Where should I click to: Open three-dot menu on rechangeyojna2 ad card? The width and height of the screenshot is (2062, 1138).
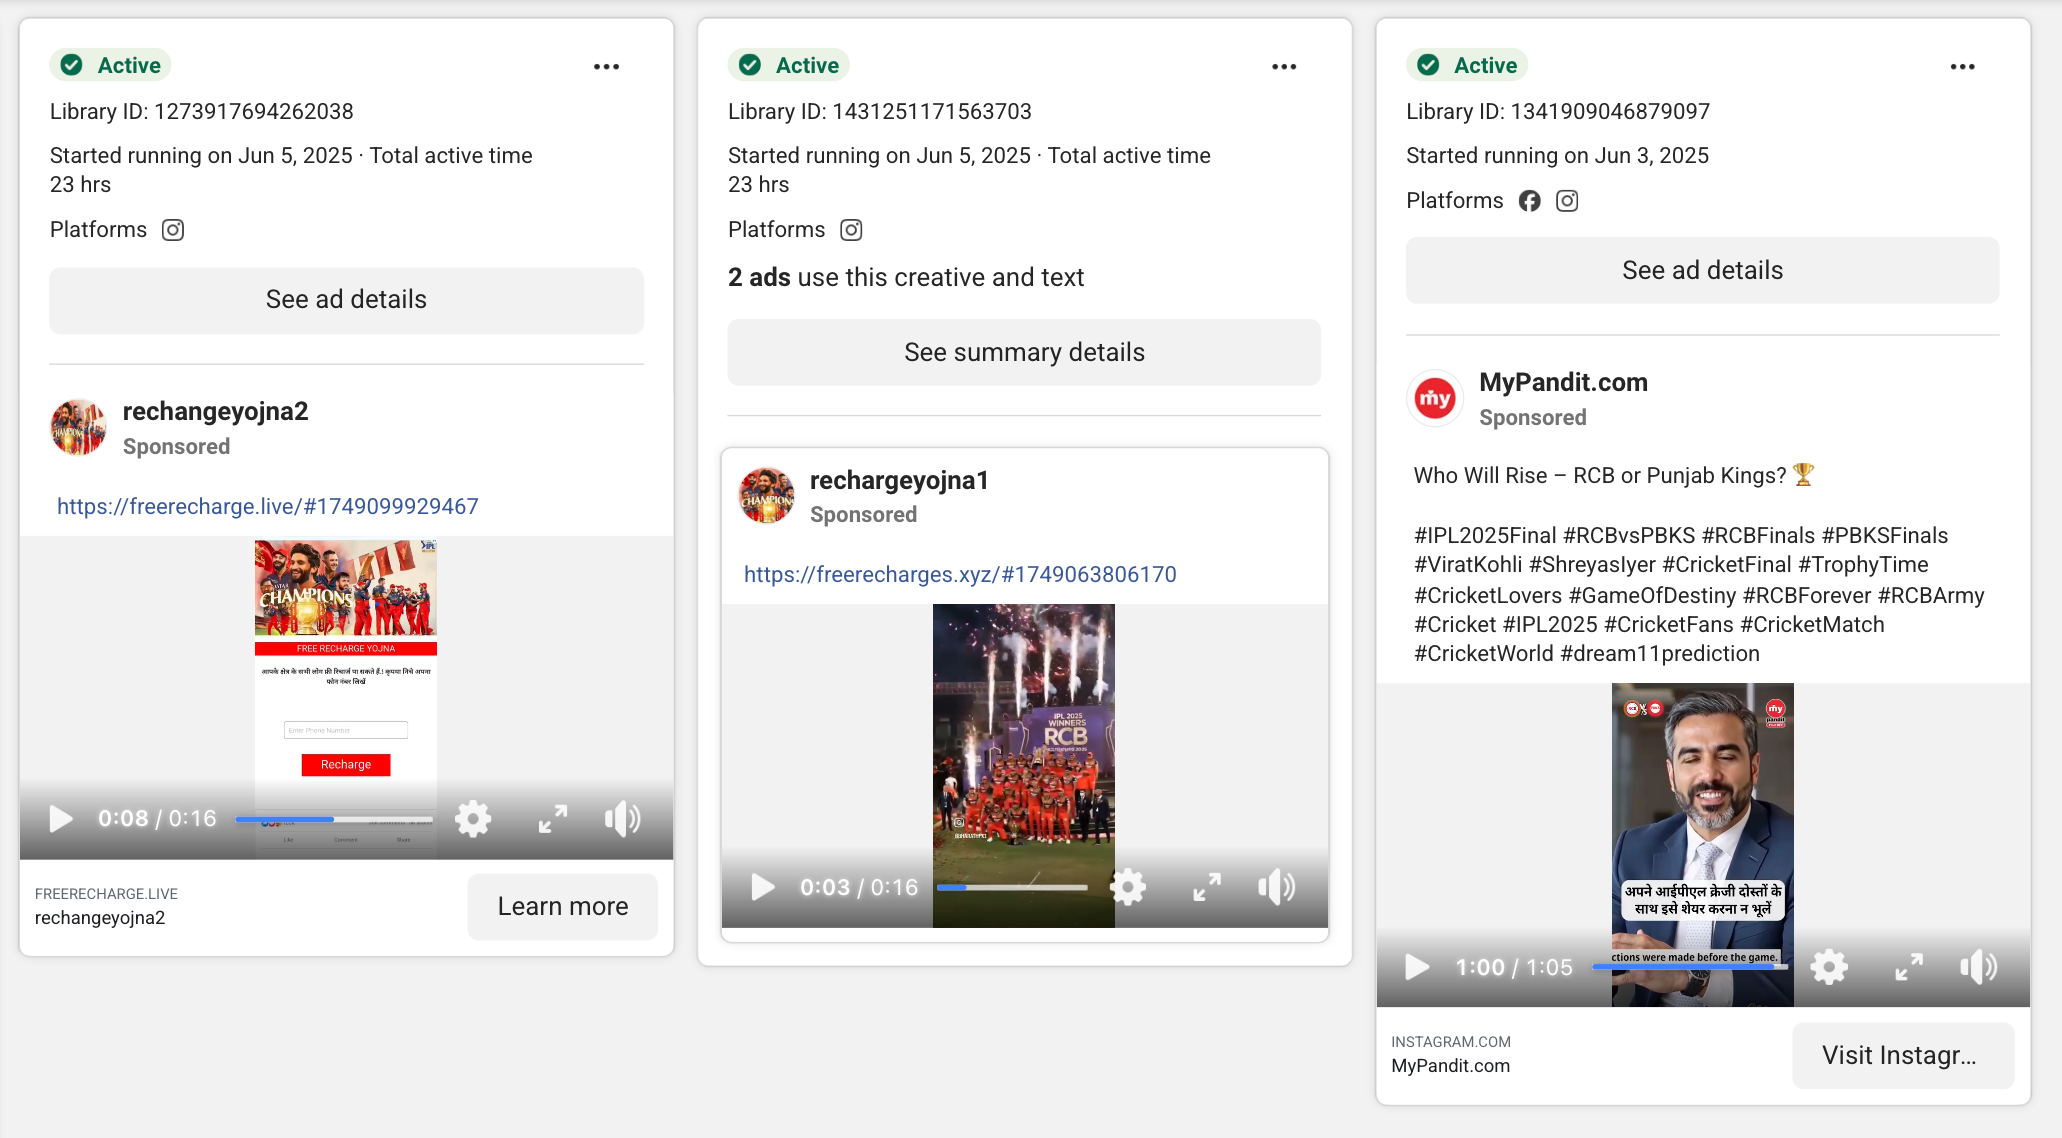(606, 67)
